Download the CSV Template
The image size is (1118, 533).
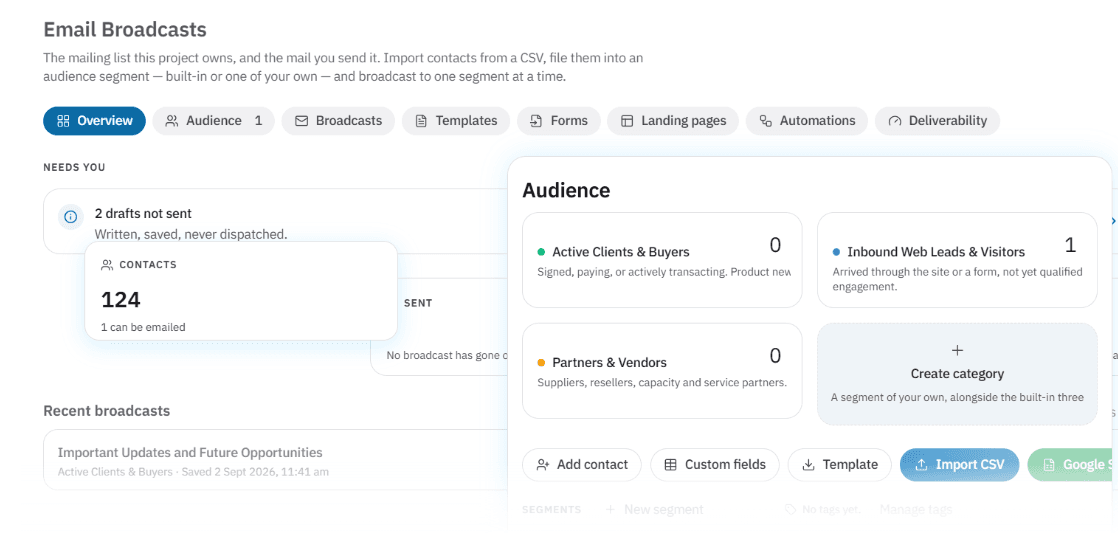(839, 465)
